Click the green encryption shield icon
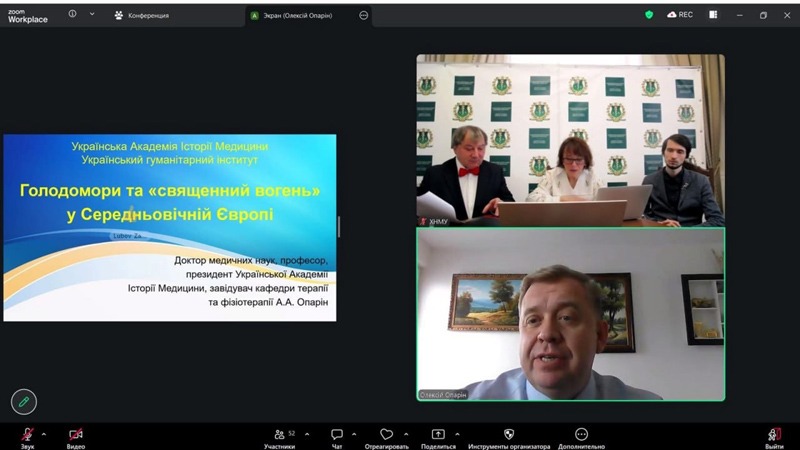This screenshot has height=450, width=800. click(648, 15)
